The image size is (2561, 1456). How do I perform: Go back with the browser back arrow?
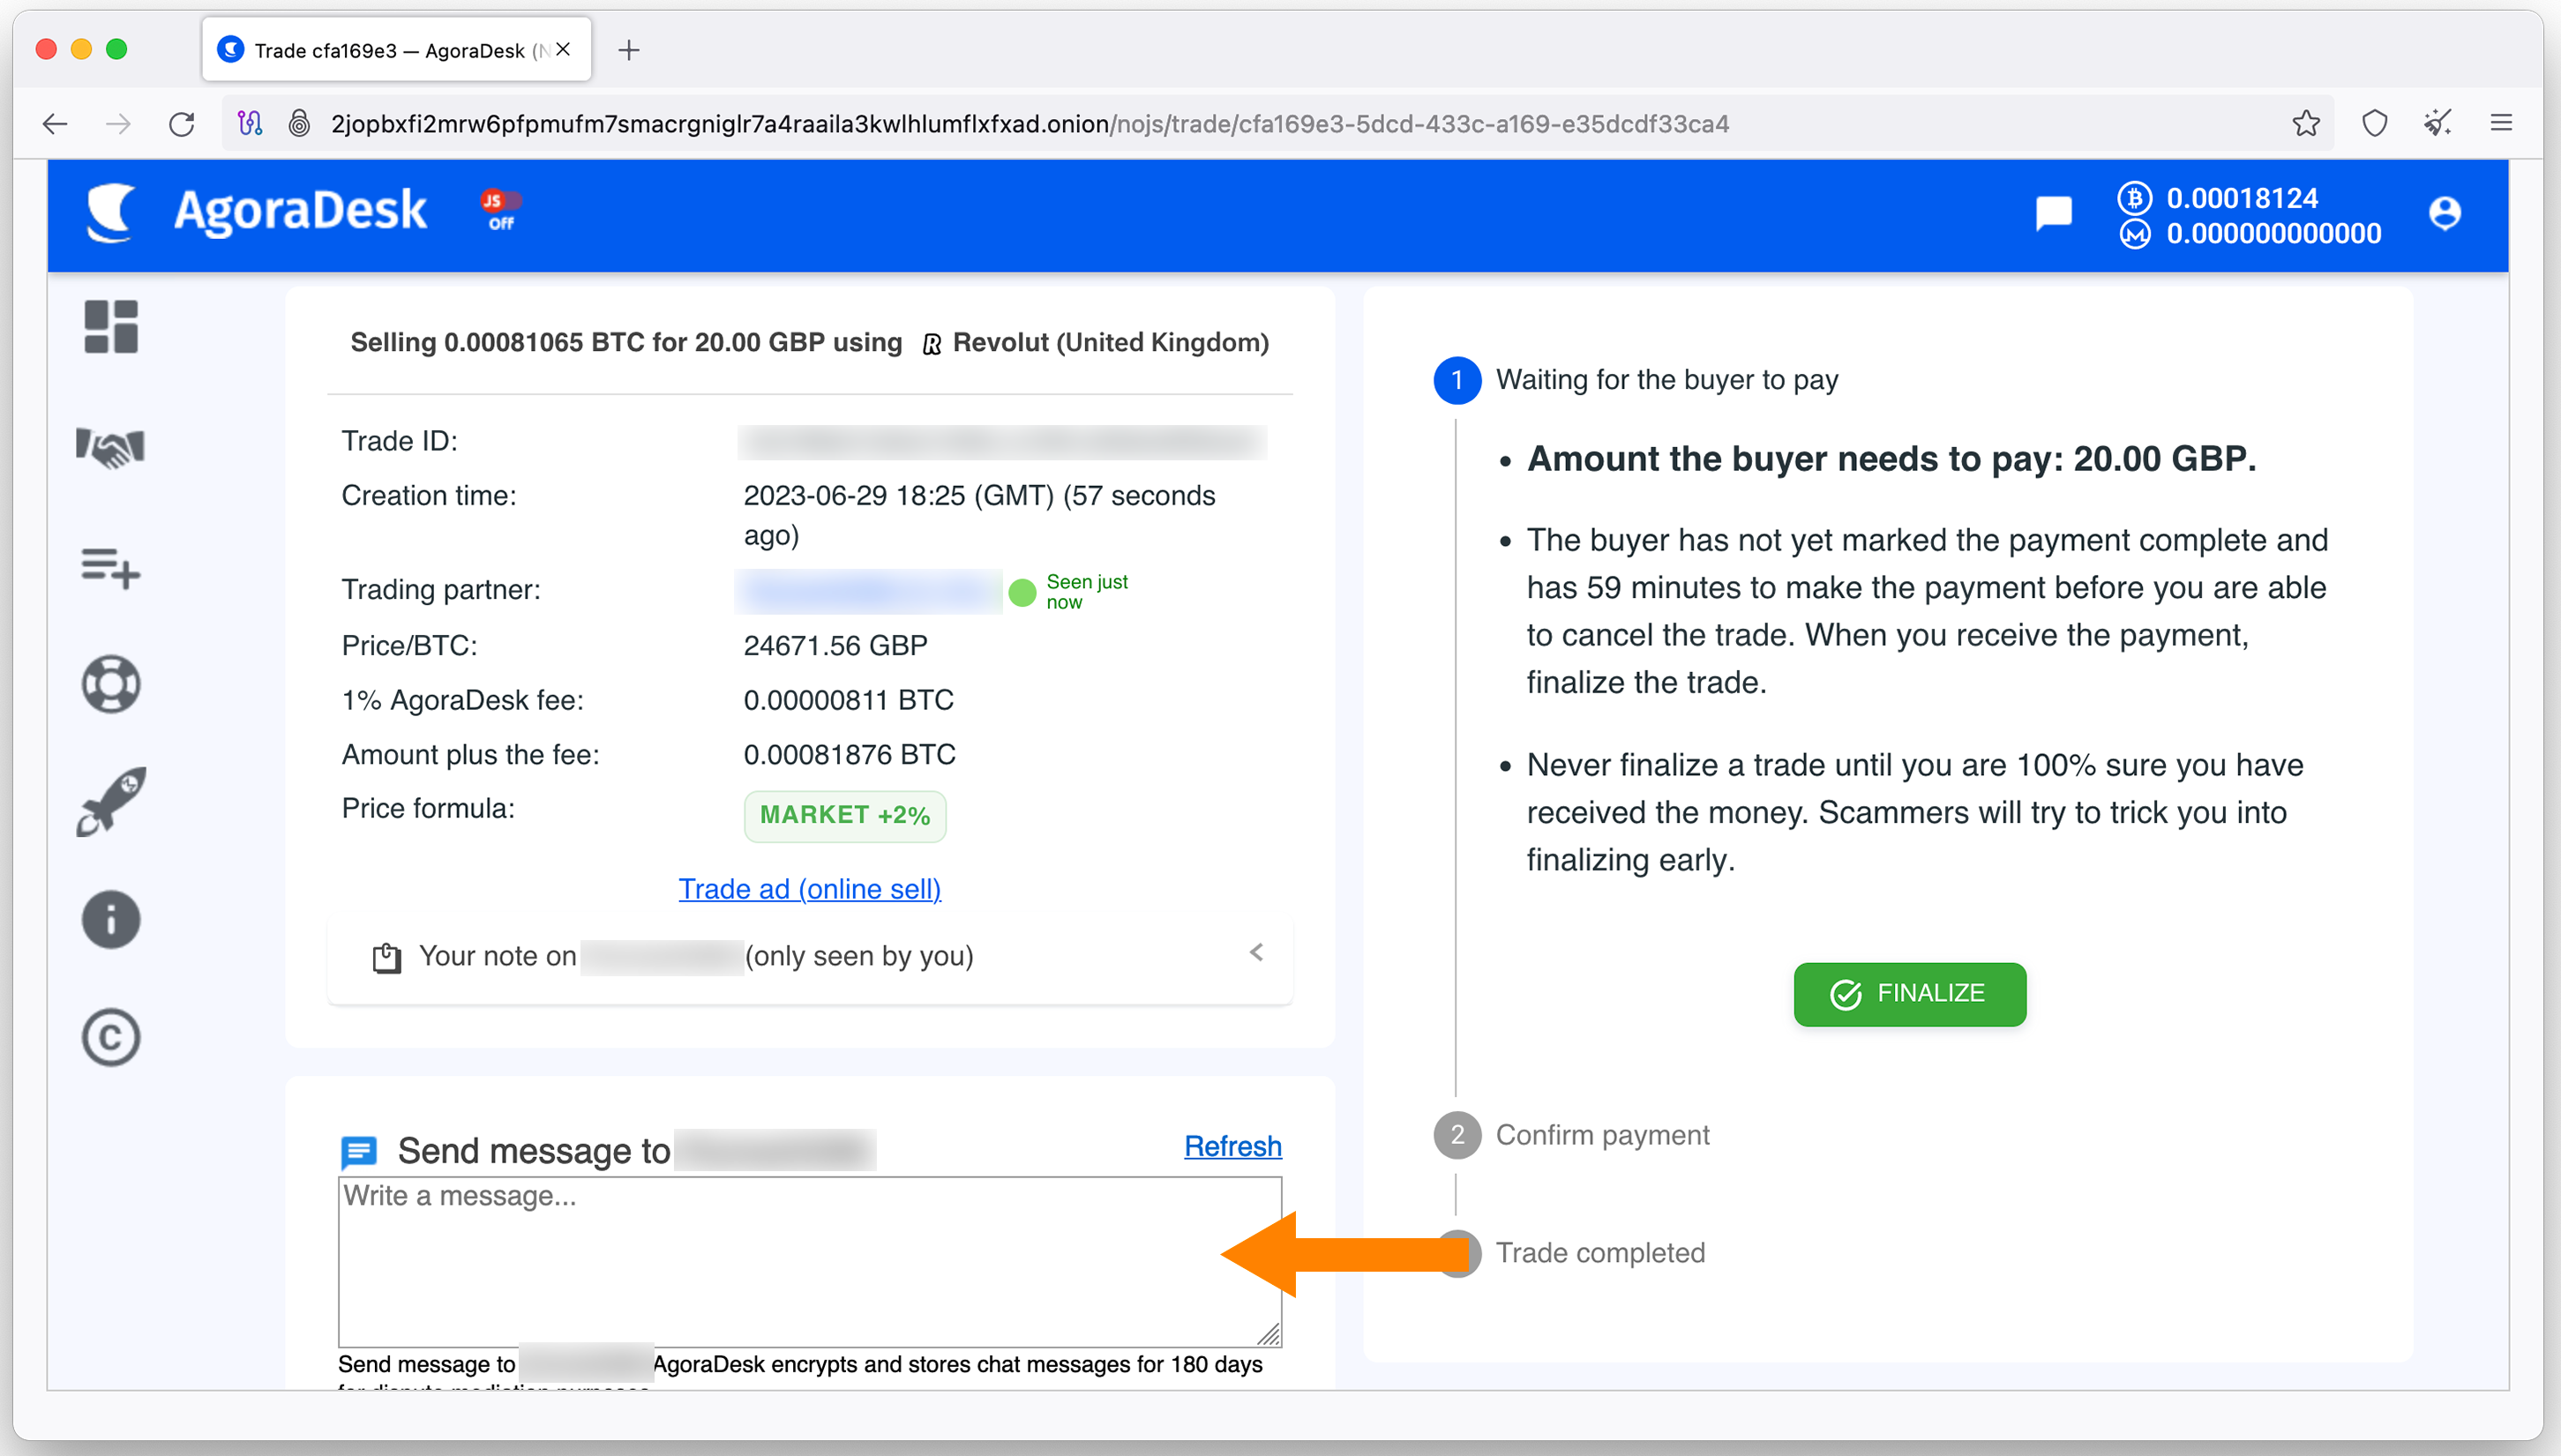pyautogui.click(x=55, y=124)
